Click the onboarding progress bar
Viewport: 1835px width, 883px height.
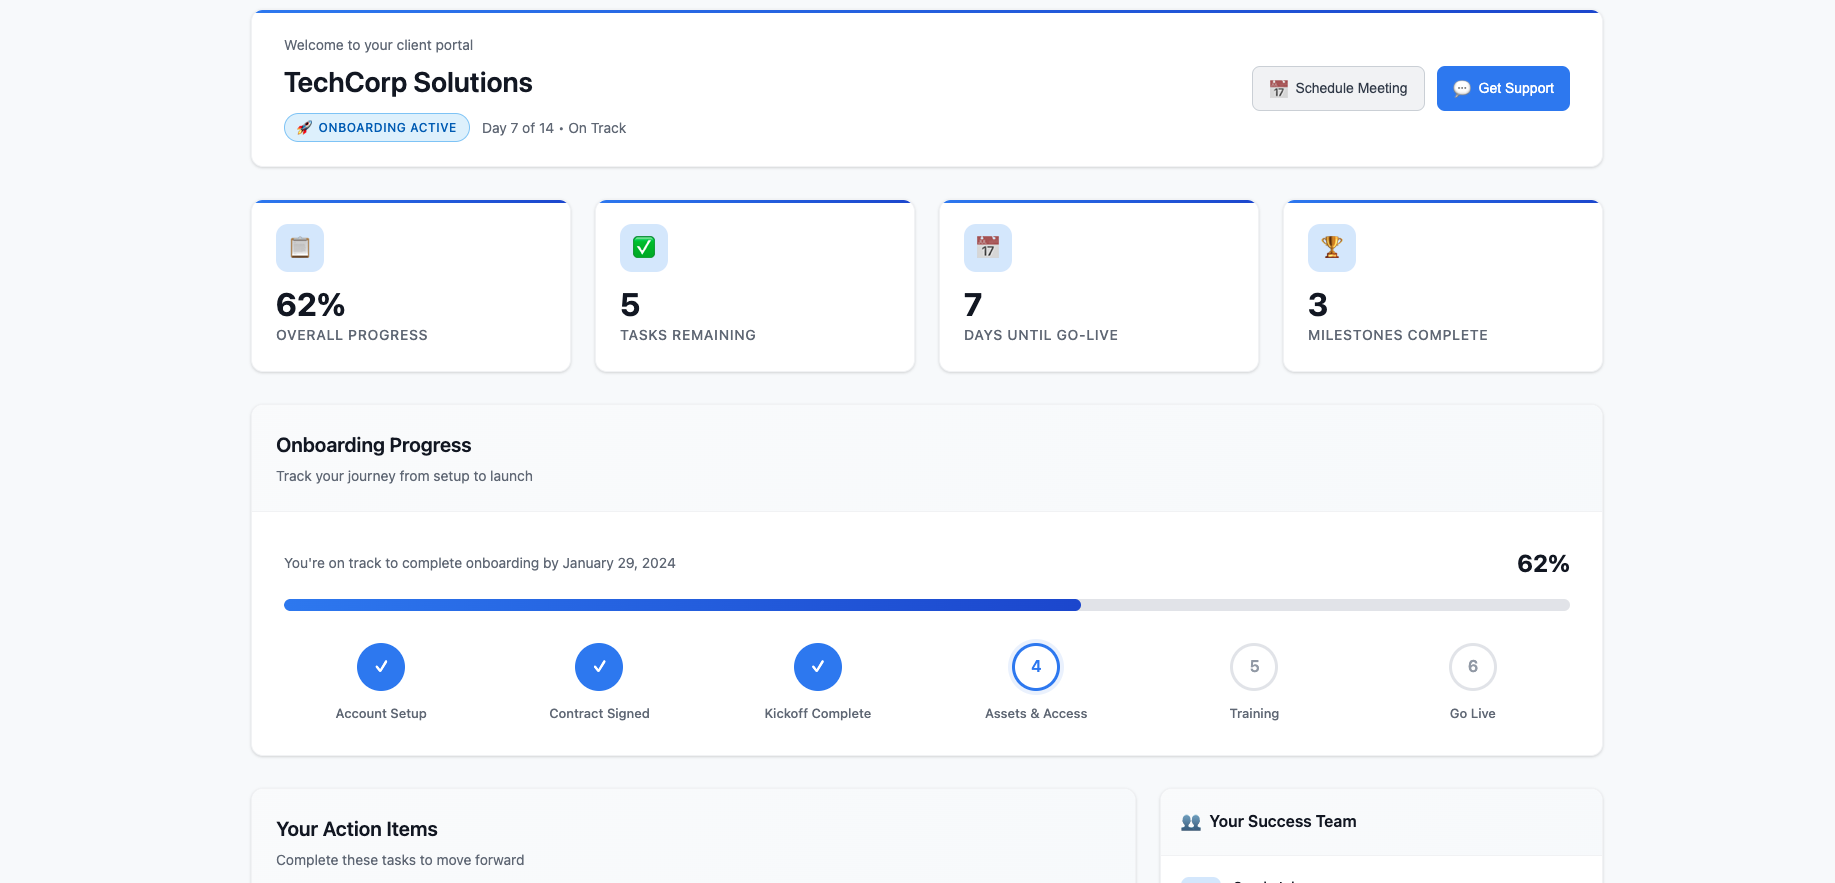926,605
